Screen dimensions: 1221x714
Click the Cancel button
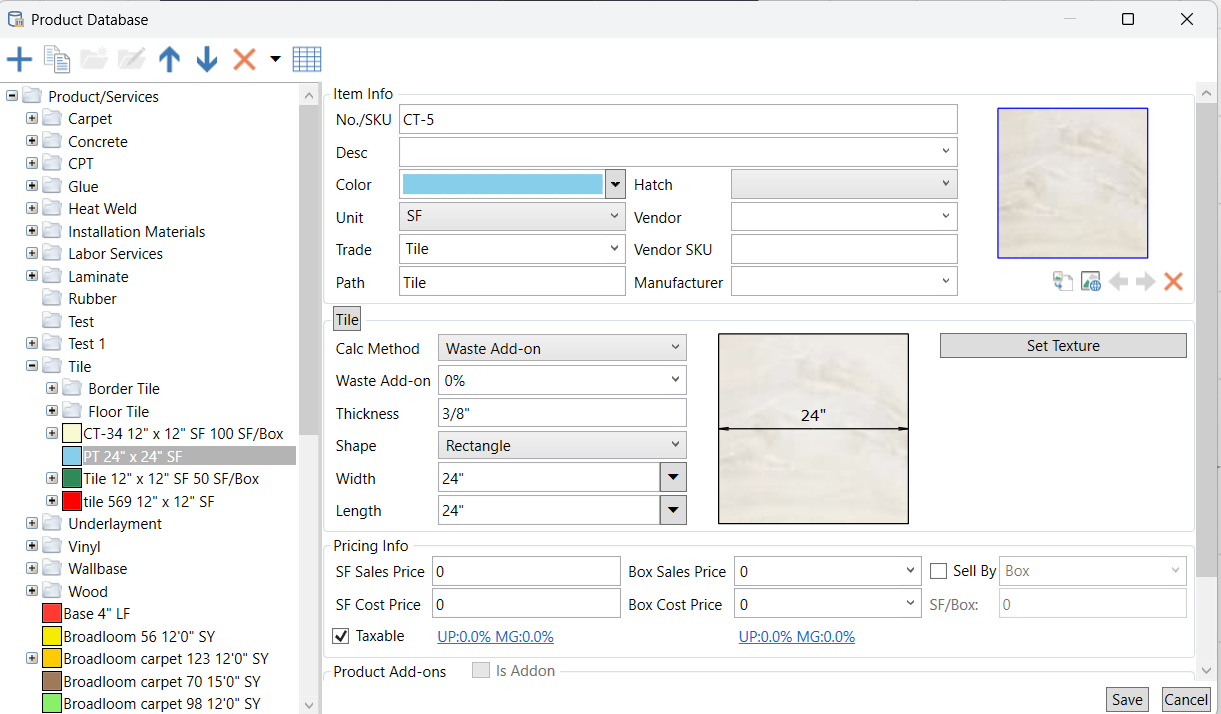pos(1186,700)
